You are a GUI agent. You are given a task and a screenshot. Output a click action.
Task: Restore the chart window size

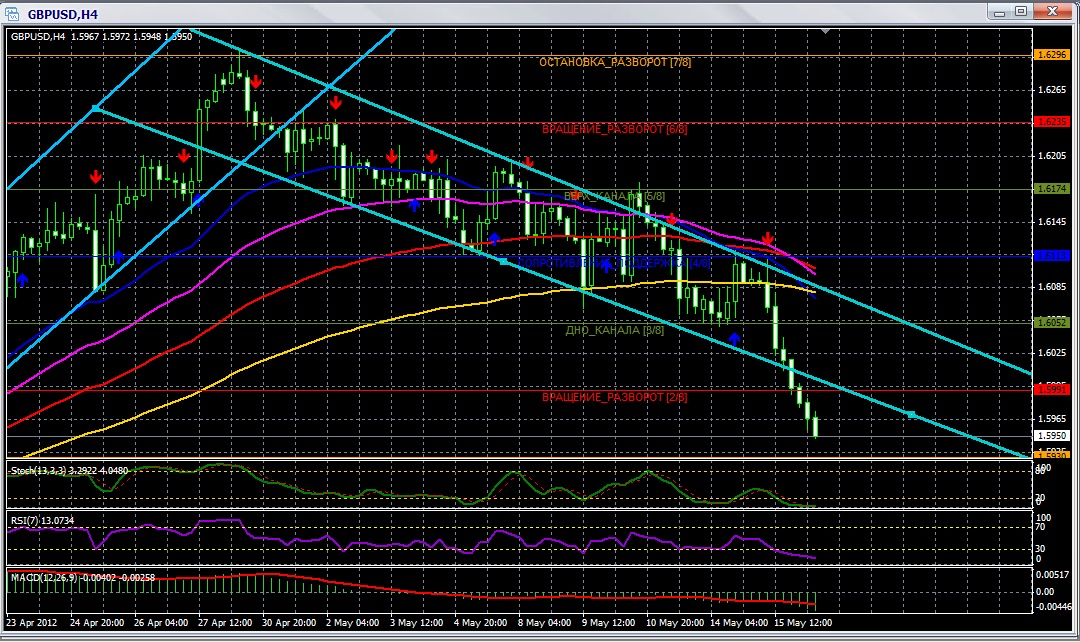1020,12
